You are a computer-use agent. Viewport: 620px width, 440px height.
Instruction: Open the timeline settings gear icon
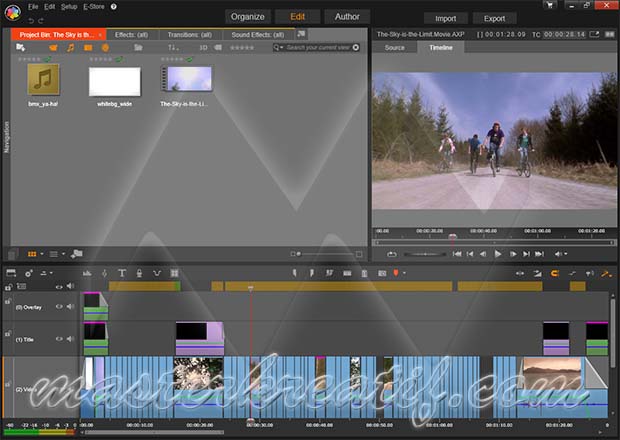pyautogui.click(x=29, y=273)
